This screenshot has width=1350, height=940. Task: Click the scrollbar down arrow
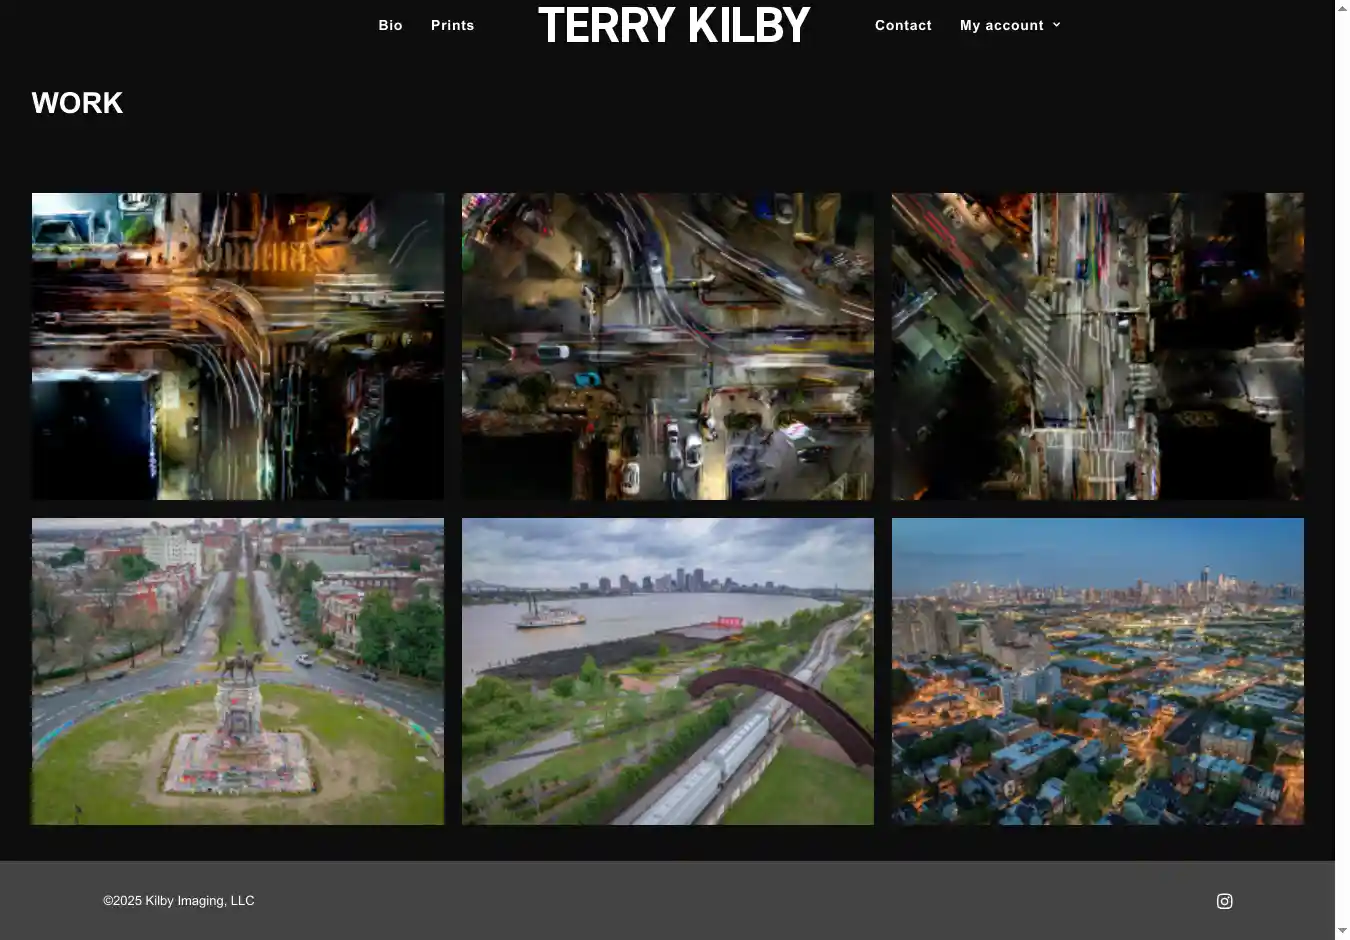pos(1342,931)
